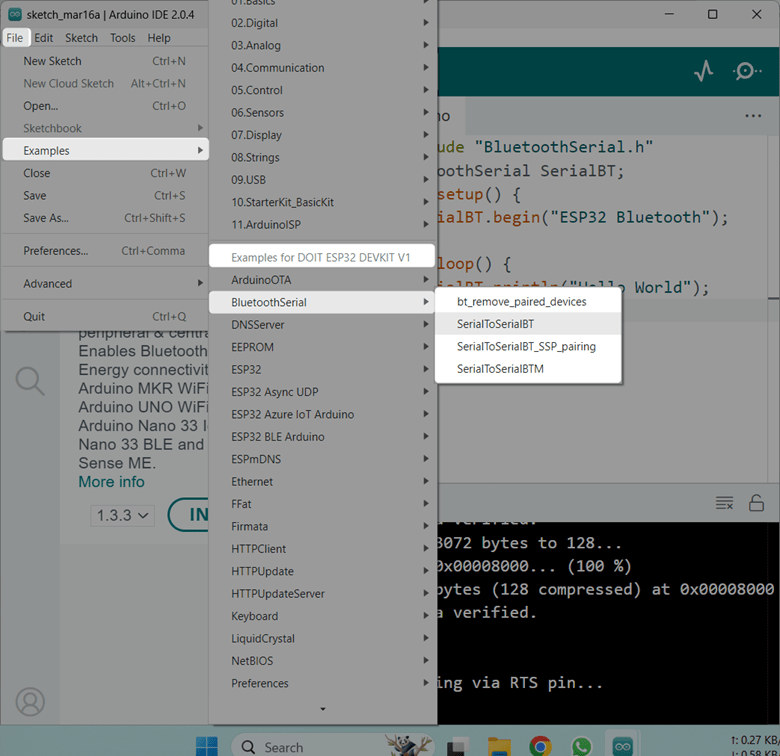Open the Windows Start button
Image resolution: width=780 pixels, height=756 pixels.
(207, 746)
